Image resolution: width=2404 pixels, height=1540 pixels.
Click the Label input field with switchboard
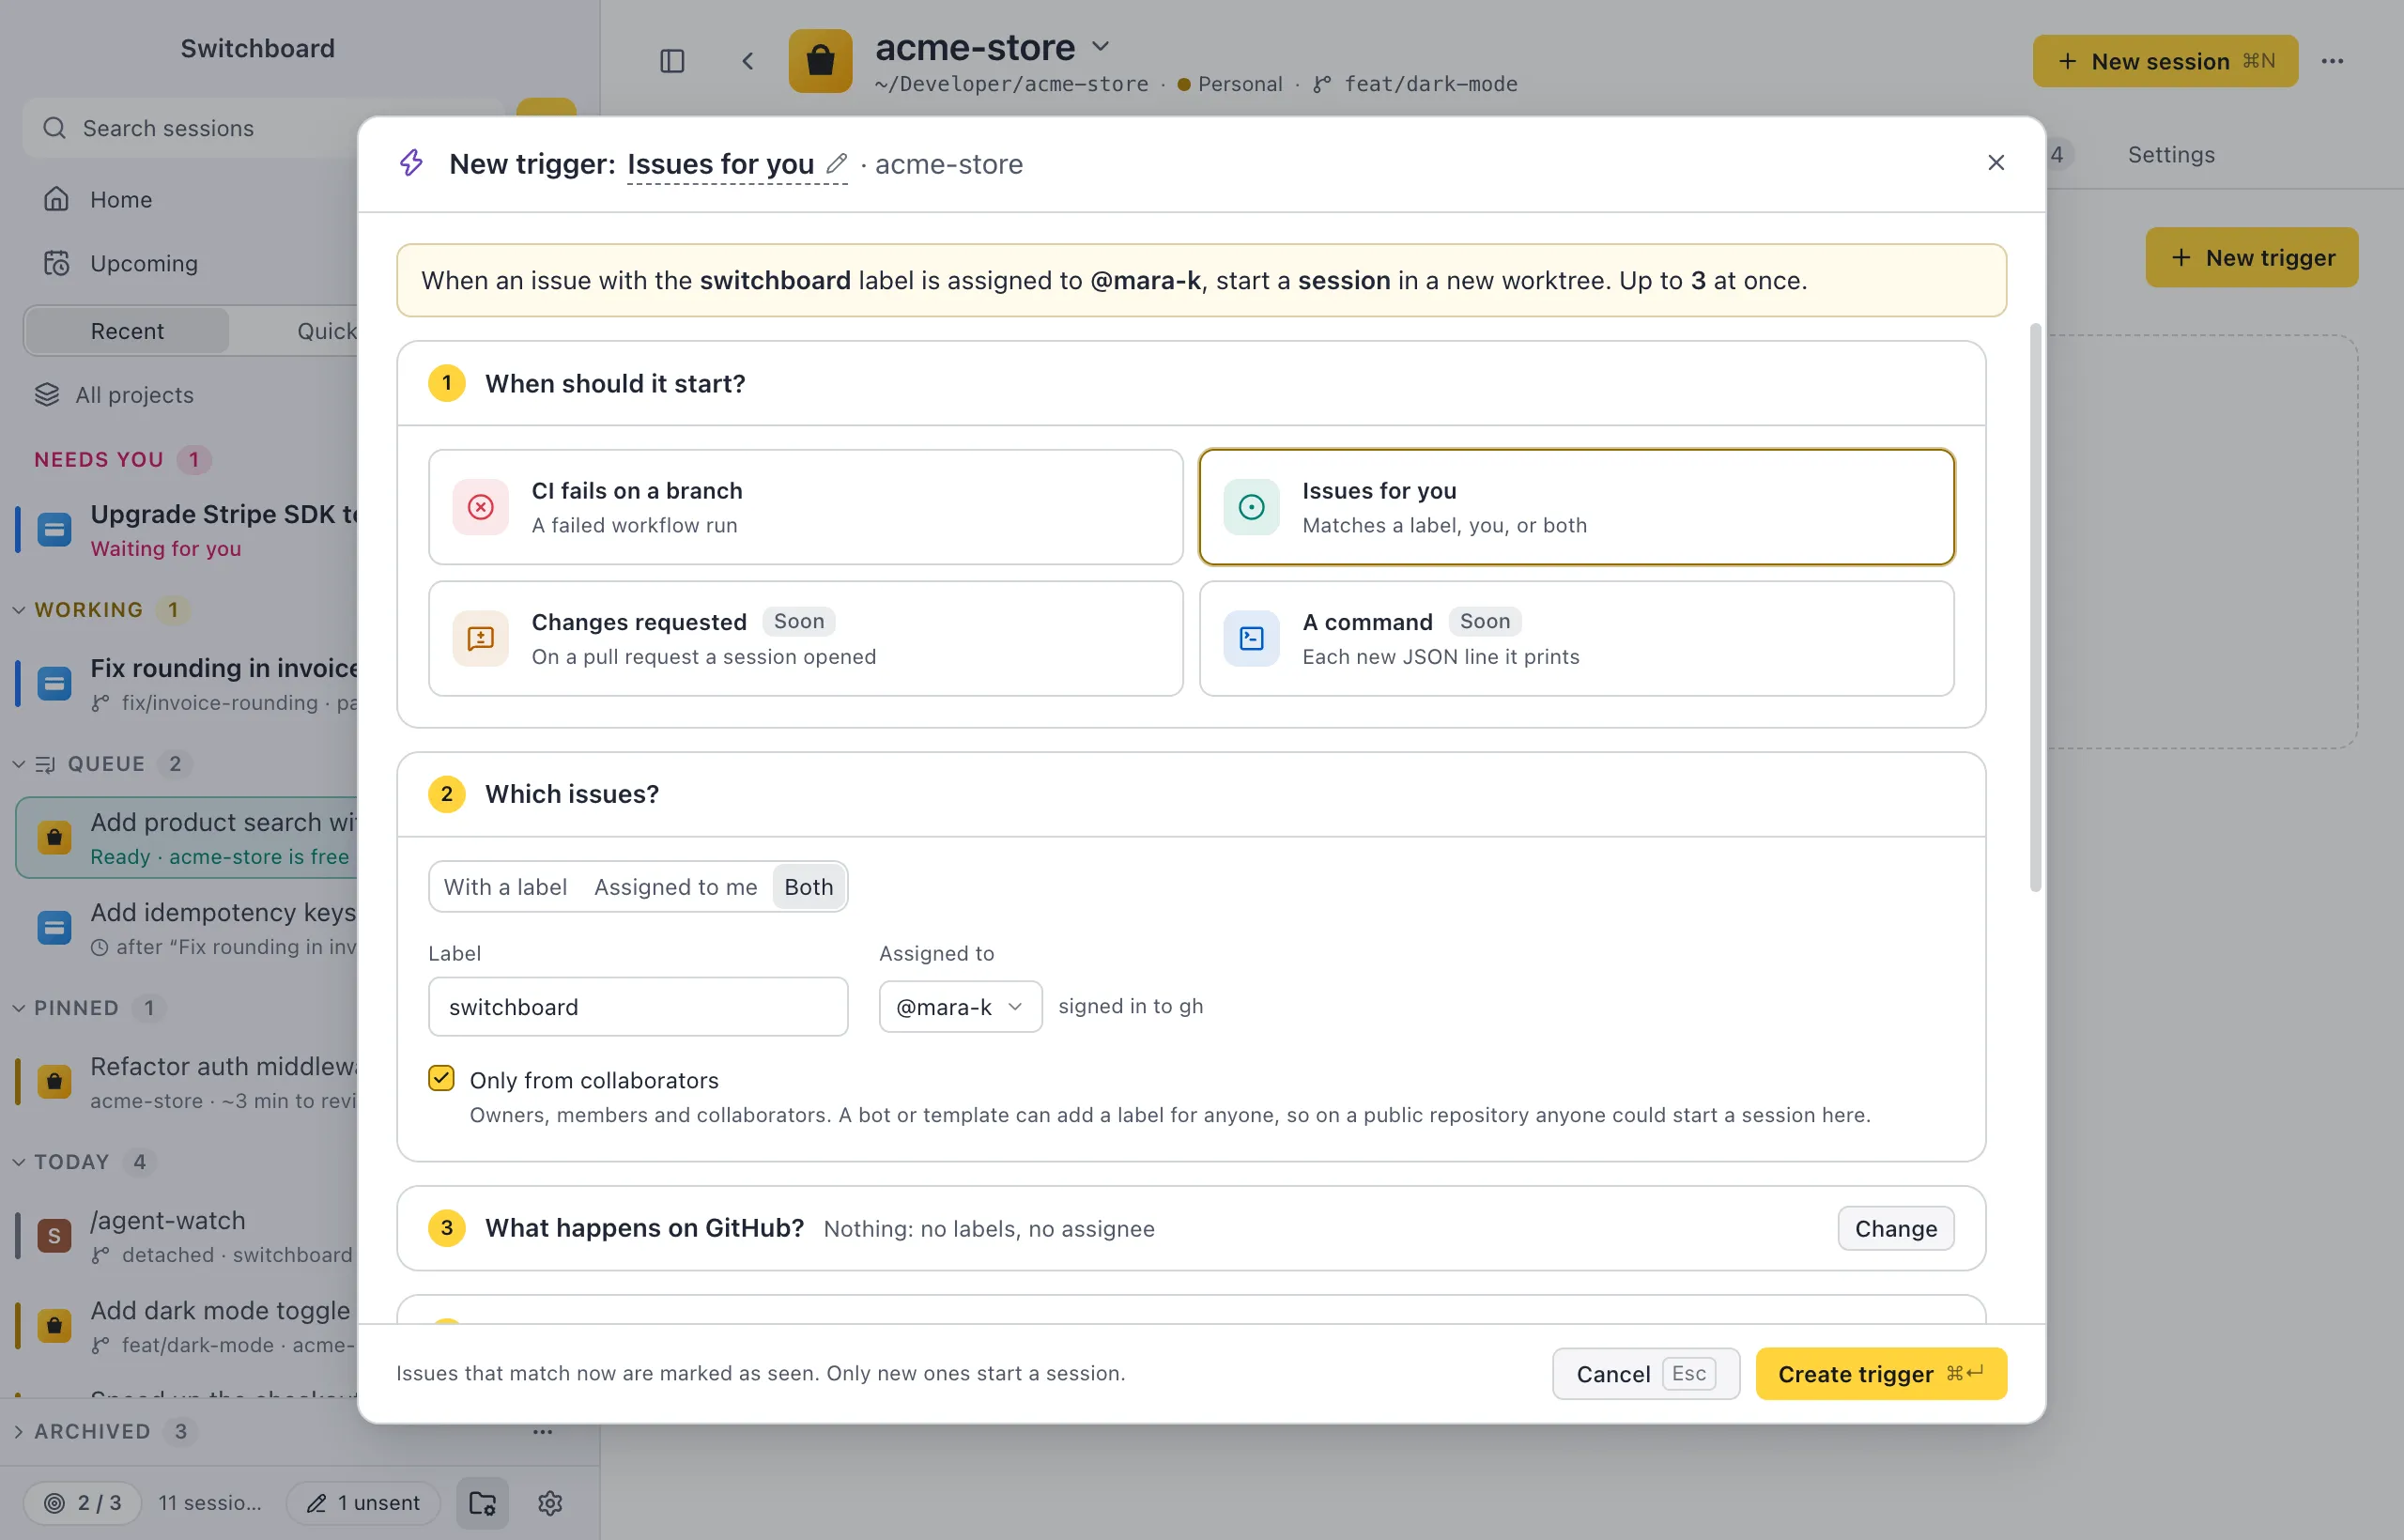tap(638, 1006)
